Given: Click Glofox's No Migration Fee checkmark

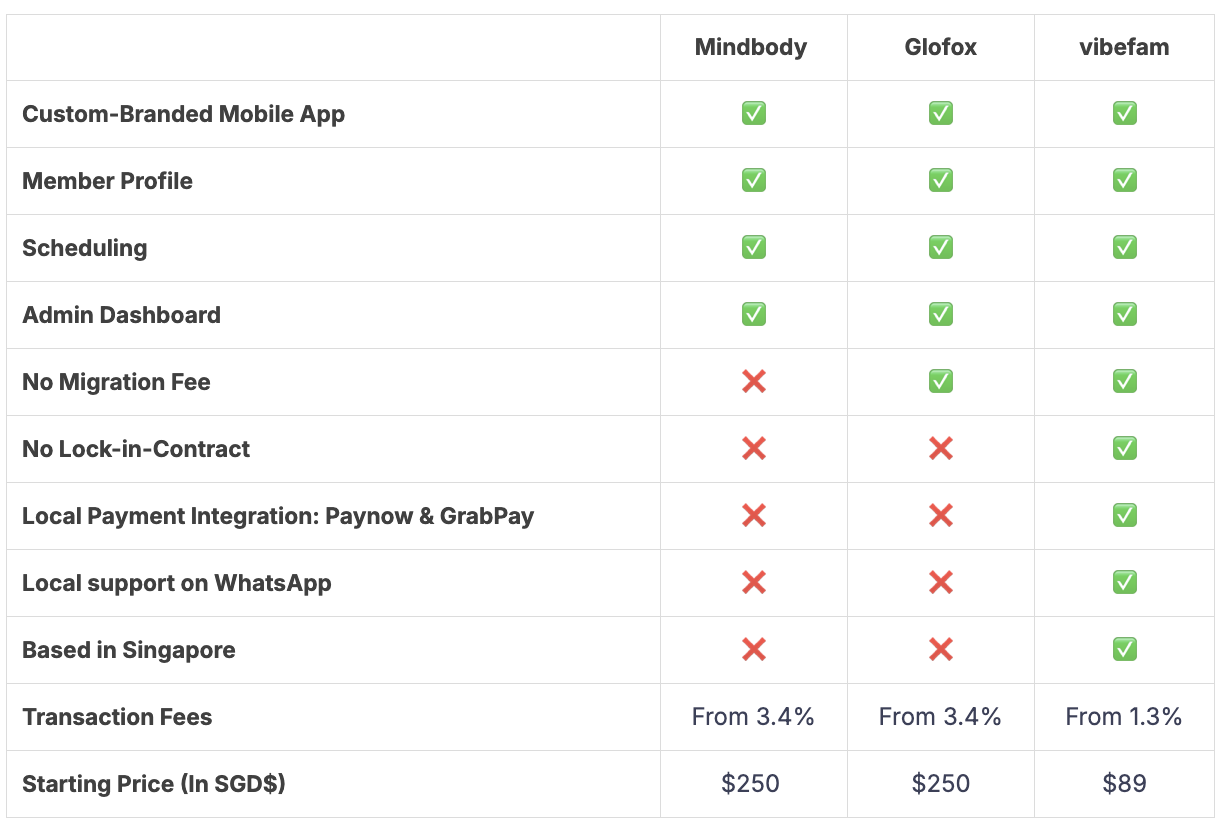Looking at the screenshot, I should pos(940,382).
